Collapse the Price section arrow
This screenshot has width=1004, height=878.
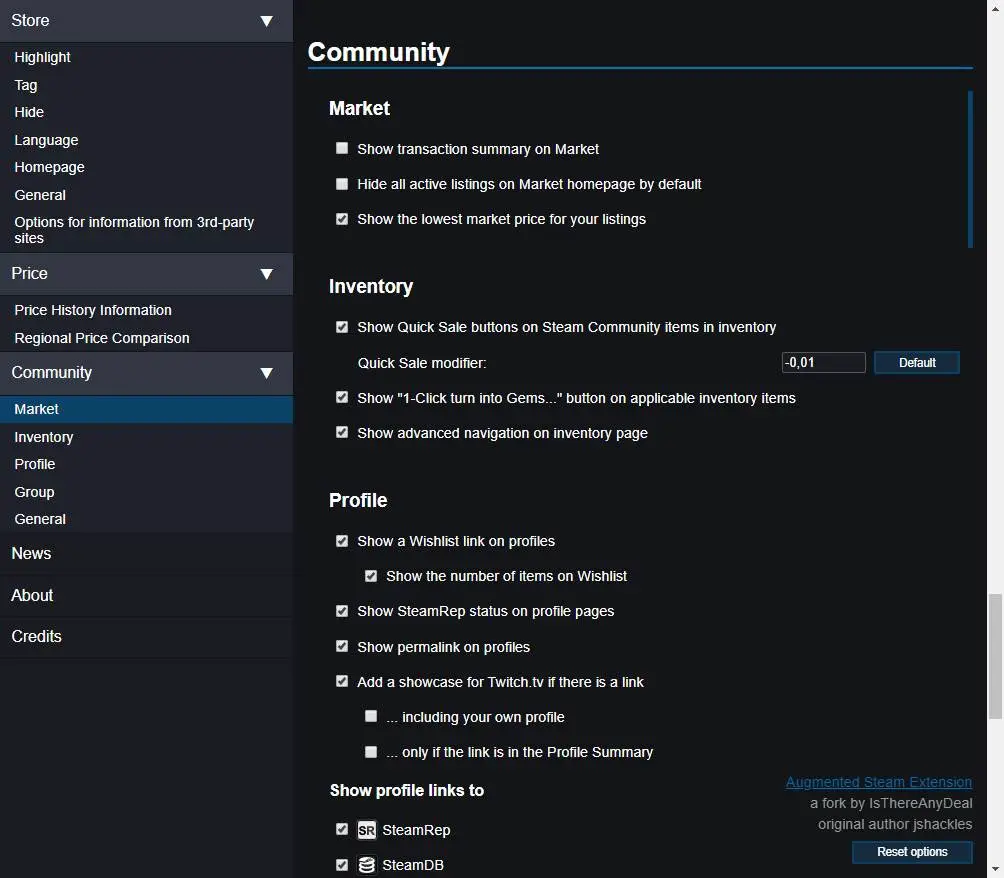coord(266,274)
